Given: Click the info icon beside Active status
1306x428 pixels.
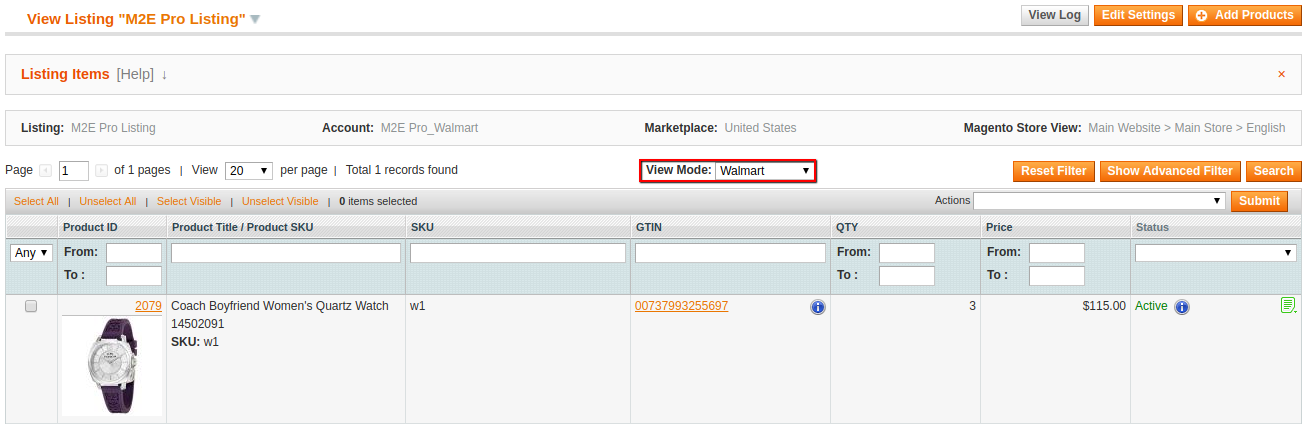Looking at the screenshot, I should coord(1182,307).
